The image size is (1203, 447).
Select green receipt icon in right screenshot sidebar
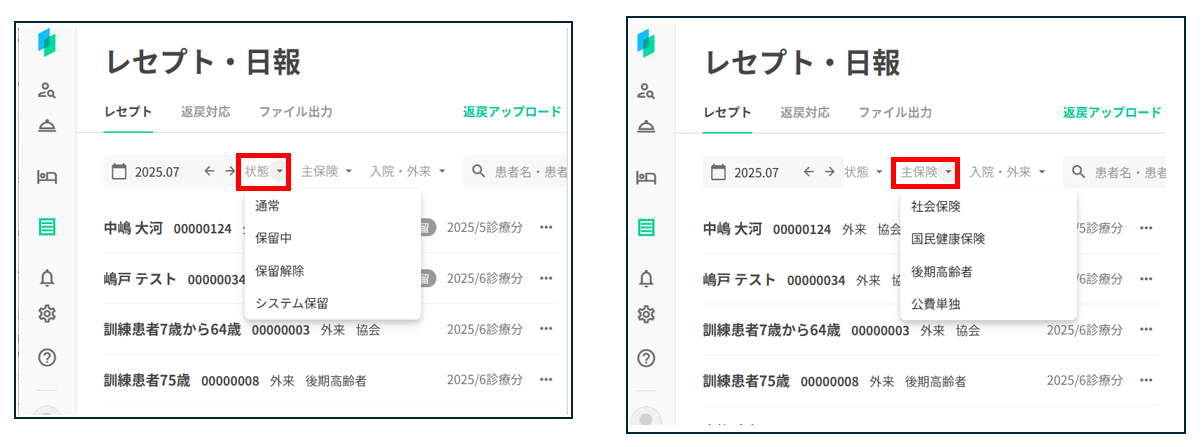pos(646,227)
